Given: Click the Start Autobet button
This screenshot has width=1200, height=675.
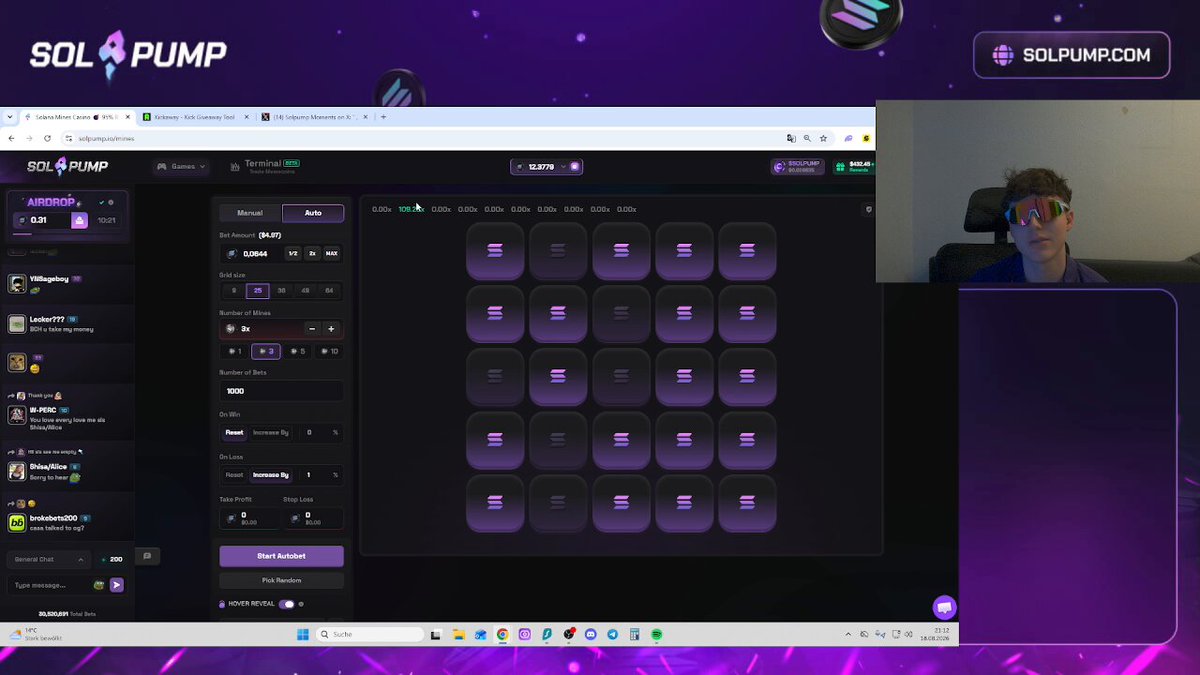Looking at the screenshot, I should (x=281, y=556).
